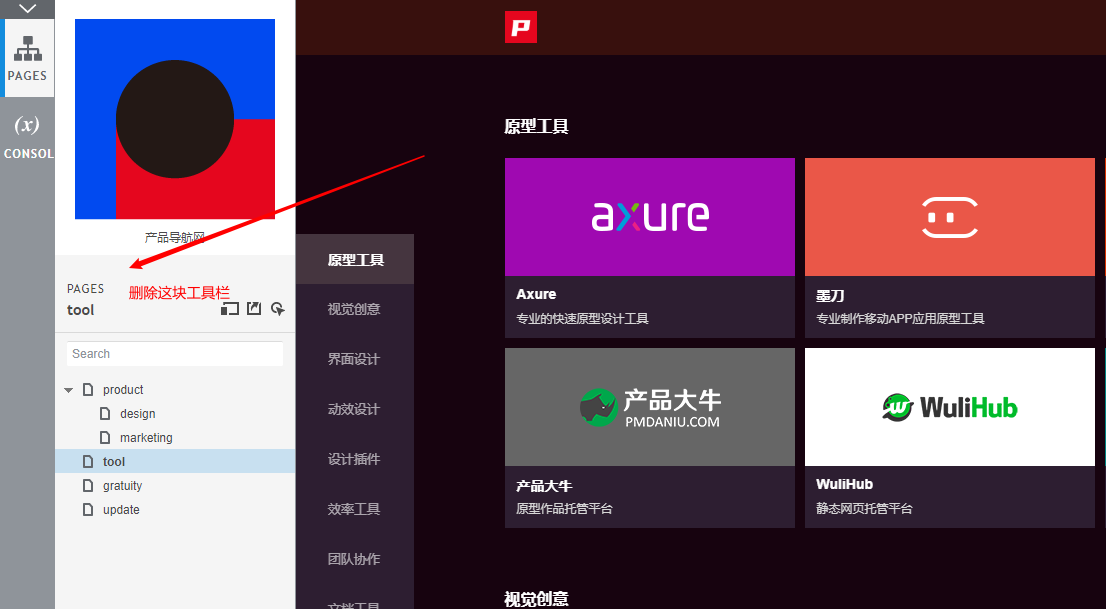Open the gratuity page
The width and height of the screenshot is (1106, 609).
point(122,486)
